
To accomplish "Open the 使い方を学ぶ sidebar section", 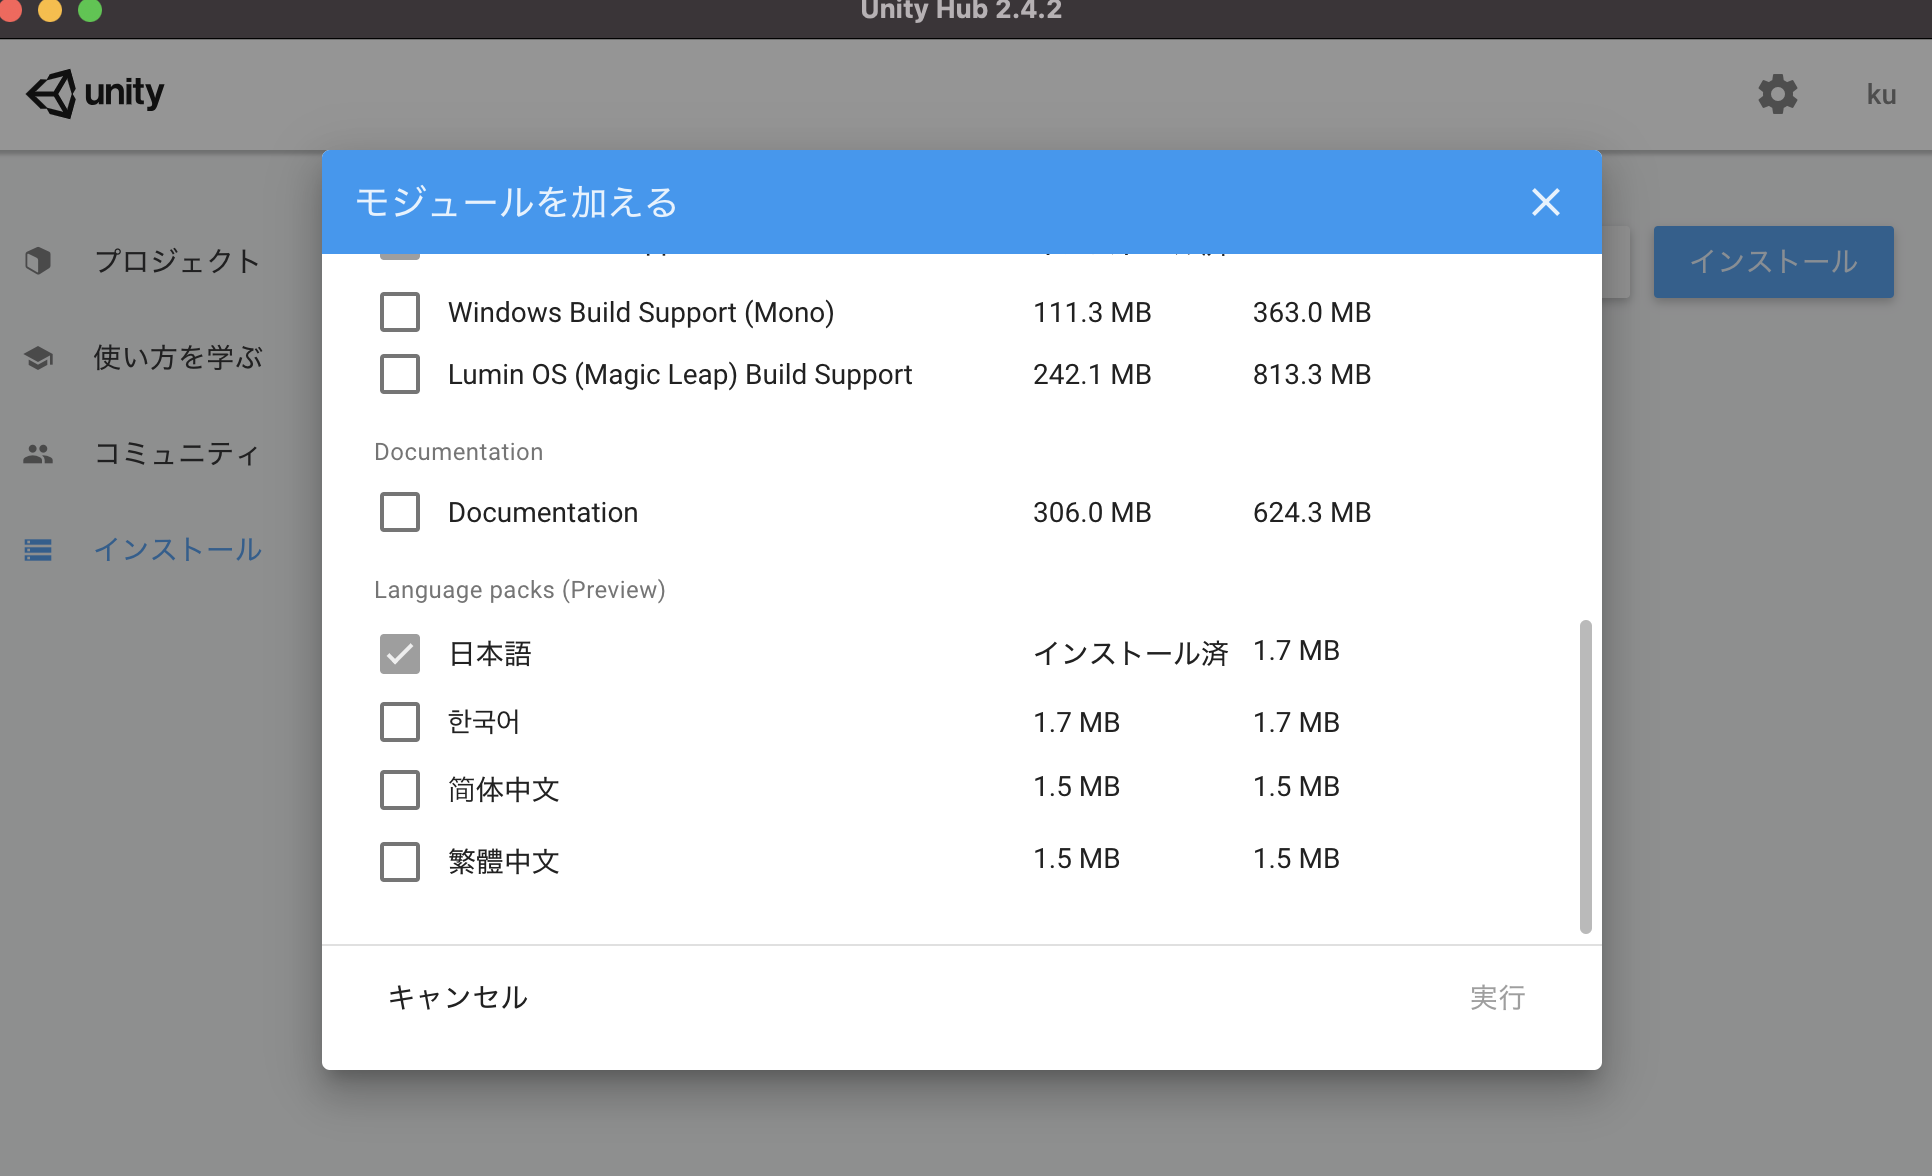I will coord(178,357).
